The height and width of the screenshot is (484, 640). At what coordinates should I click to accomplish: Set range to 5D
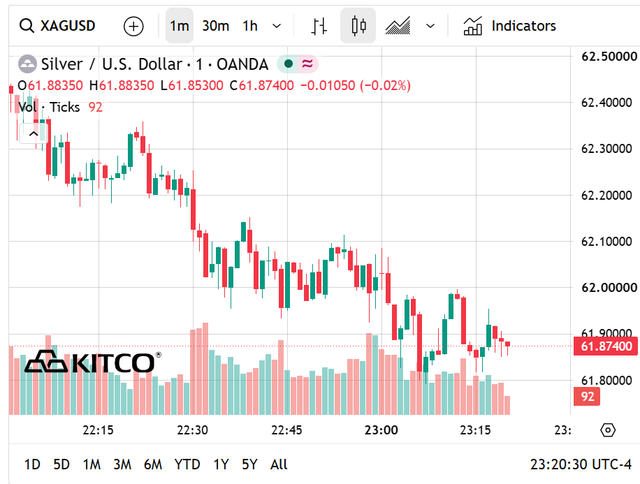[61, 464]
